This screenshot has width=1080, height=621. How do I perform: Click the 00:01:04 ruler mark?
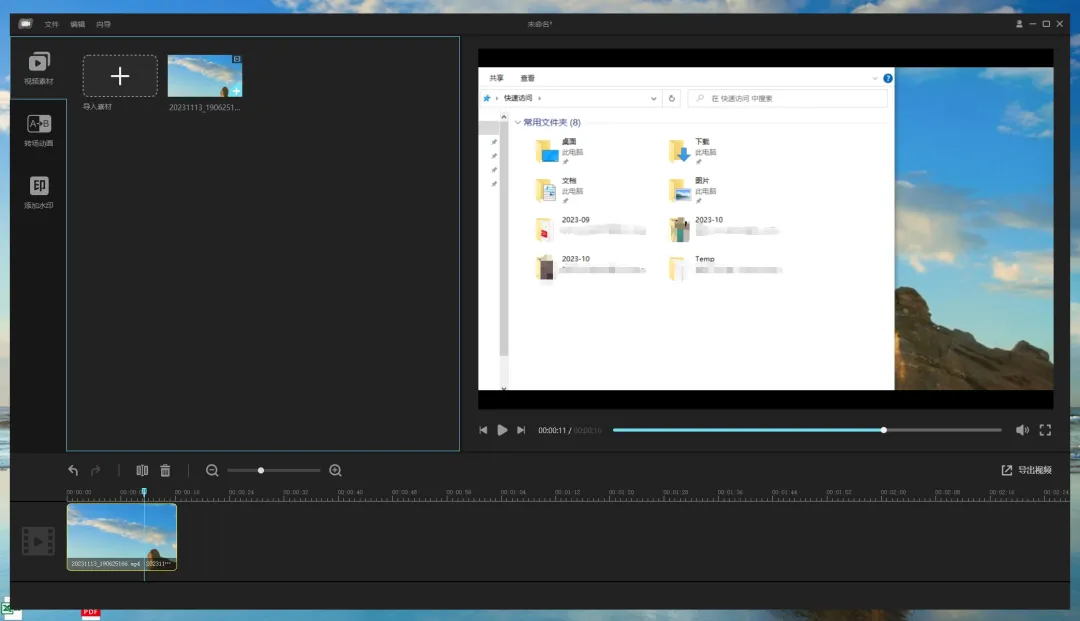(x=513, y=492)
